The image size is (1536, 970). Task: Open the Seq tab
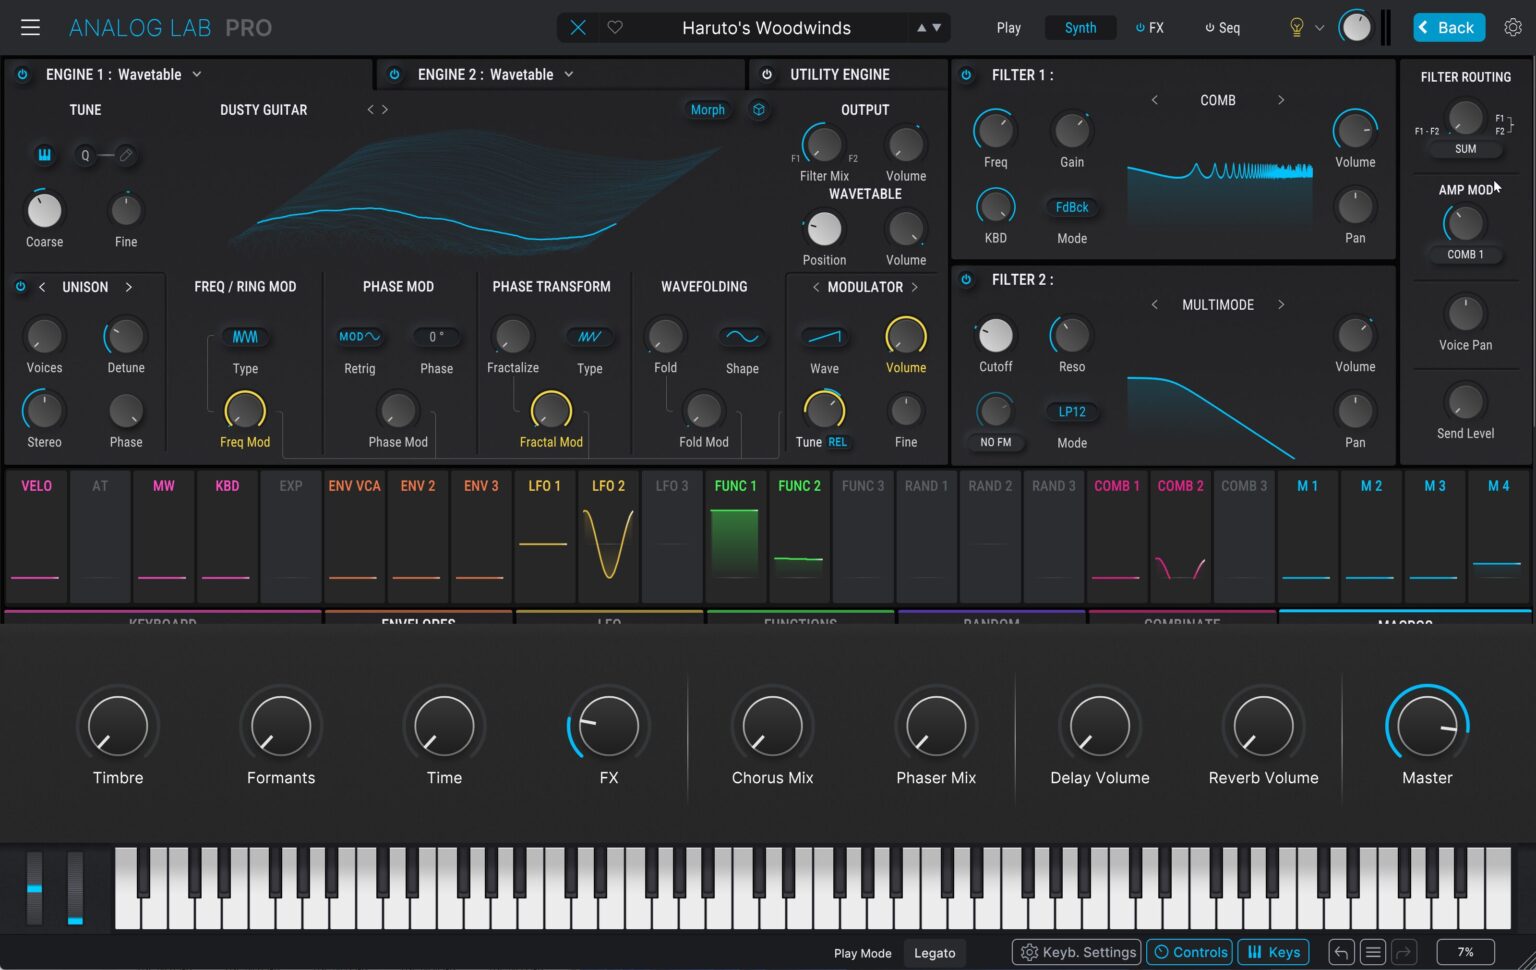(1222, 28)
